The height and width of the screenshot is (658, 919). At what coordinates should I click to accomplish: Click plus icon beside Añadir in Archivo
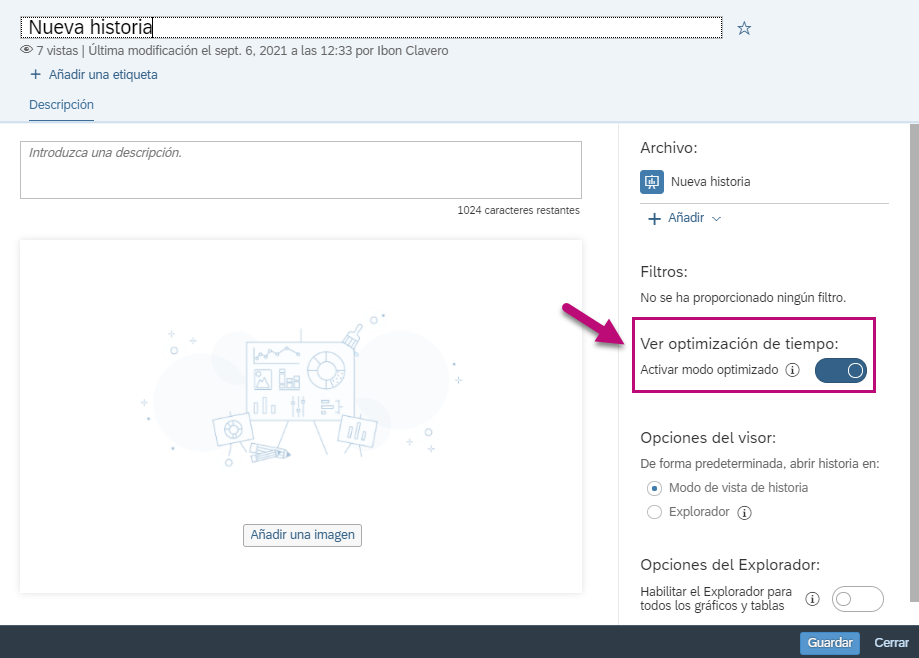[654, 219]
